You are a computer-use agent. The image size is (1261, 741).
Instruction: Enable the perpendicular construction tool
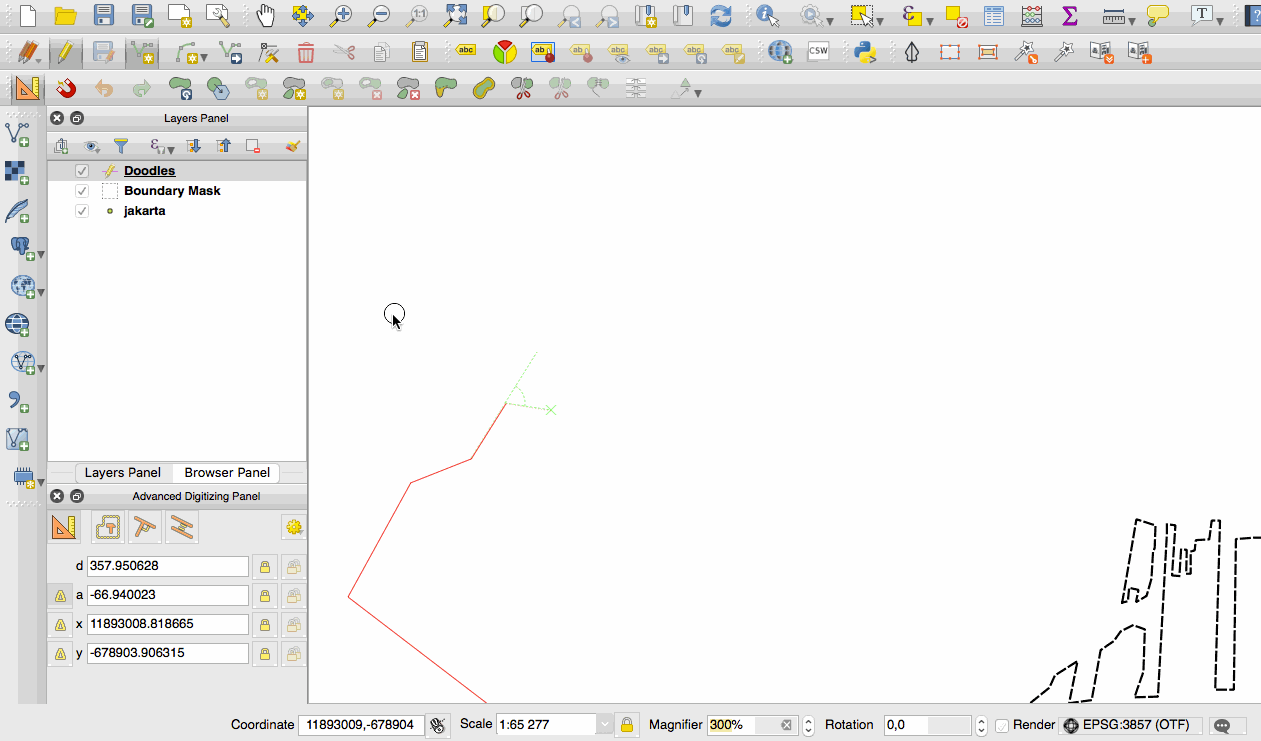(145, 527)
